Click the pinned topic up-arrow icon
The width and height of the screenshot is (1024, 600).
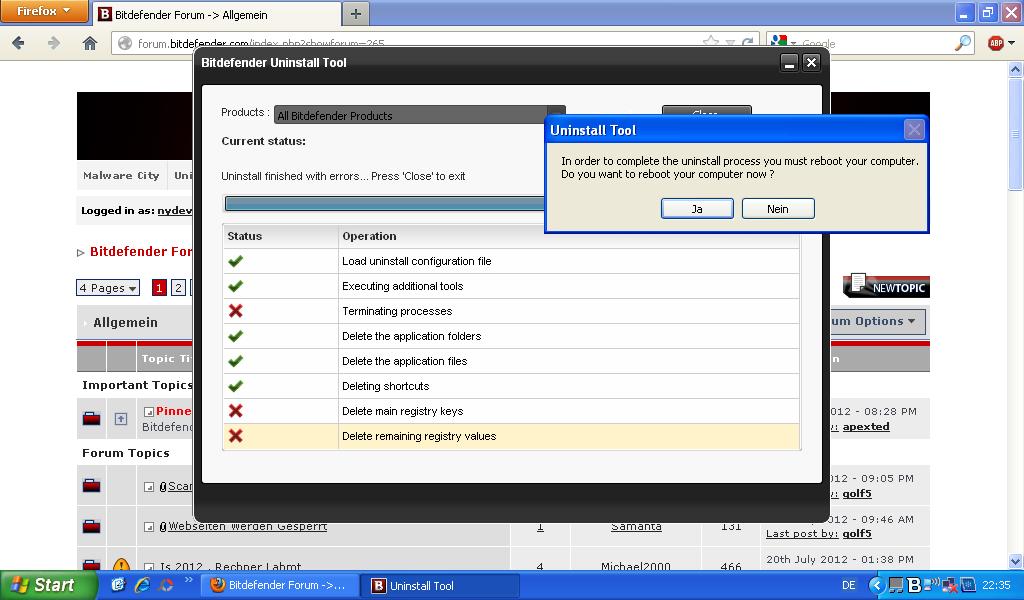pyautogui.click(x=121, y=418)
